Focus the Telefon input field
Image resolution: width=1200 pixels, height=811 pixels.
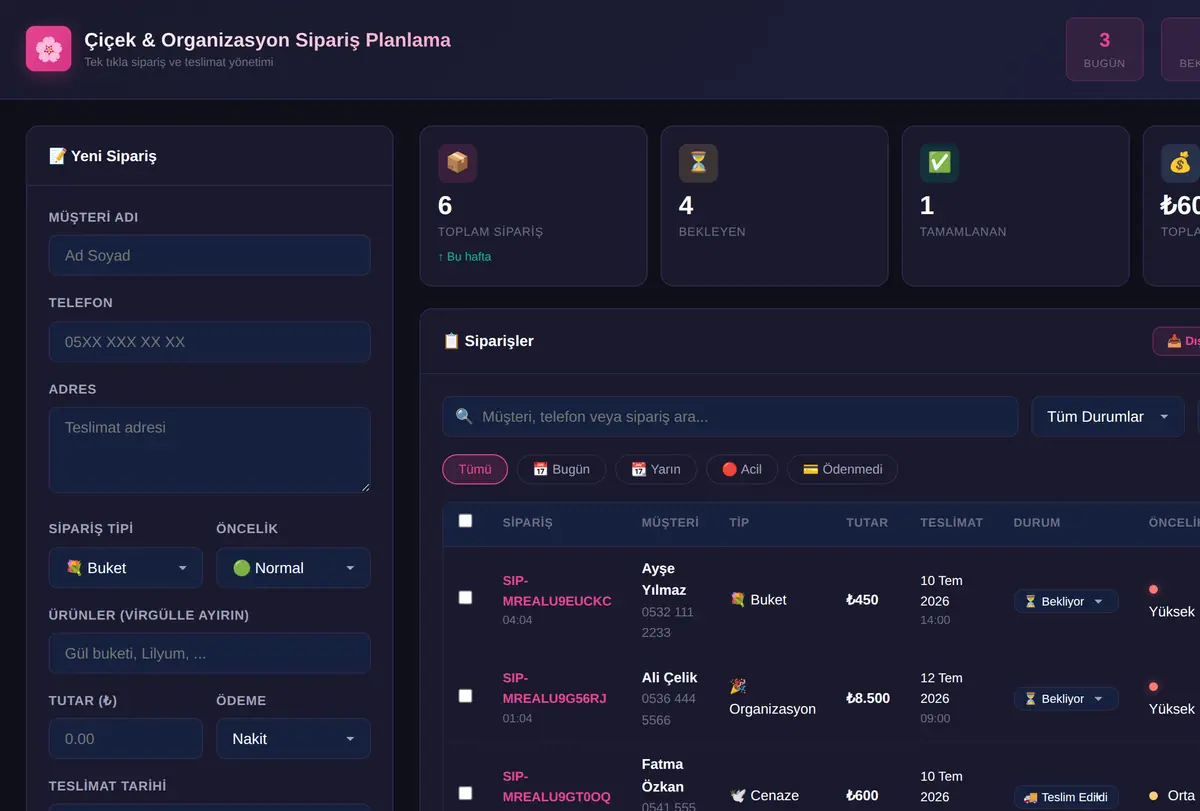tap(209, 342)
